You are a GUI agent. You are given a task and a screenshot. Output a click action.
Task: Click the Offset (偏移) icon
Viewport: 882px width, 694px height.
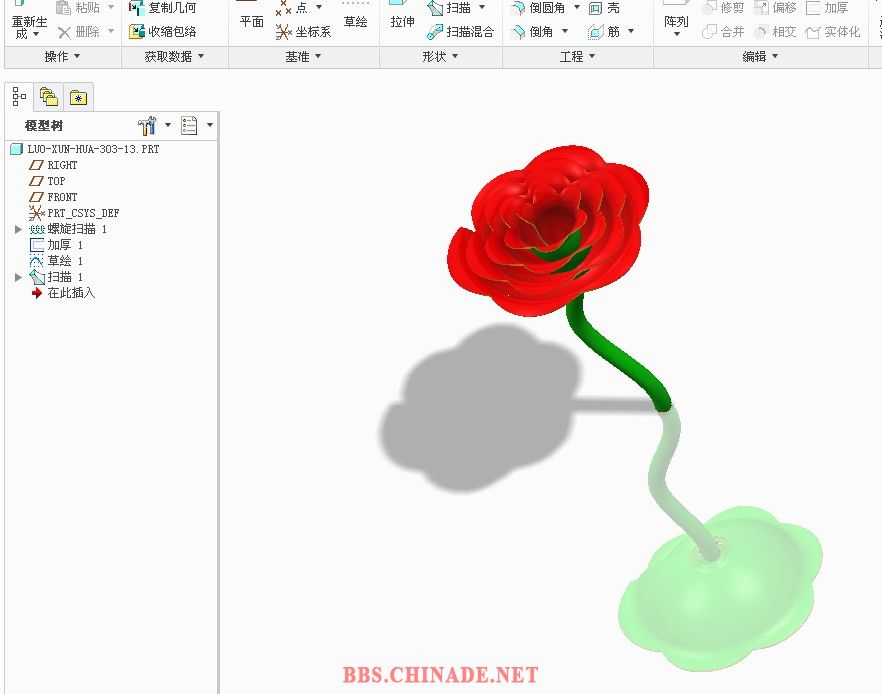(761, 7)
